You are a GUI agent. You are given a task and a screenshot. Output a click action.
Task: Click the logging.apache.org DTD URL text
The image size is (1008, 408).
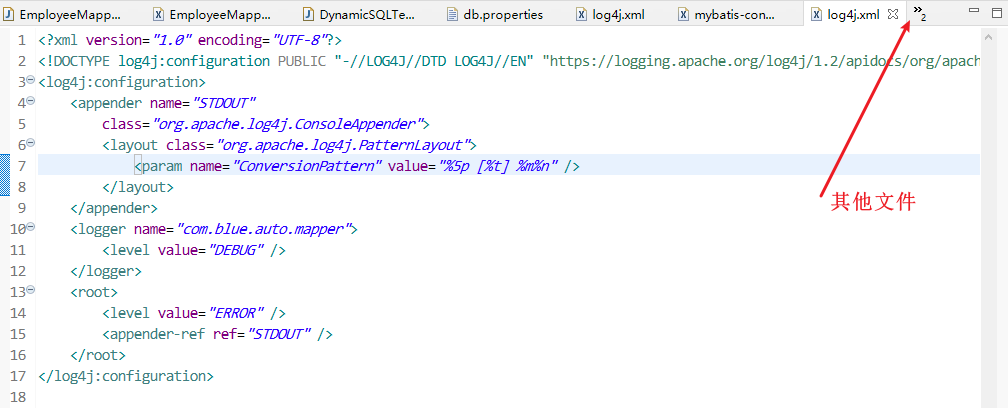(x=762, y=62)
